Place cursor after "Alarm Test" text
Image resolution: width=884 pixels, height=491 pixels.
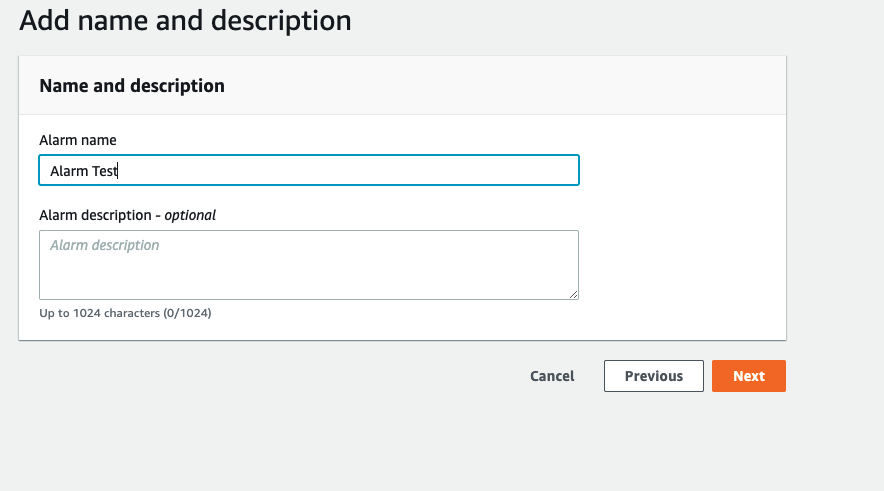120,171
